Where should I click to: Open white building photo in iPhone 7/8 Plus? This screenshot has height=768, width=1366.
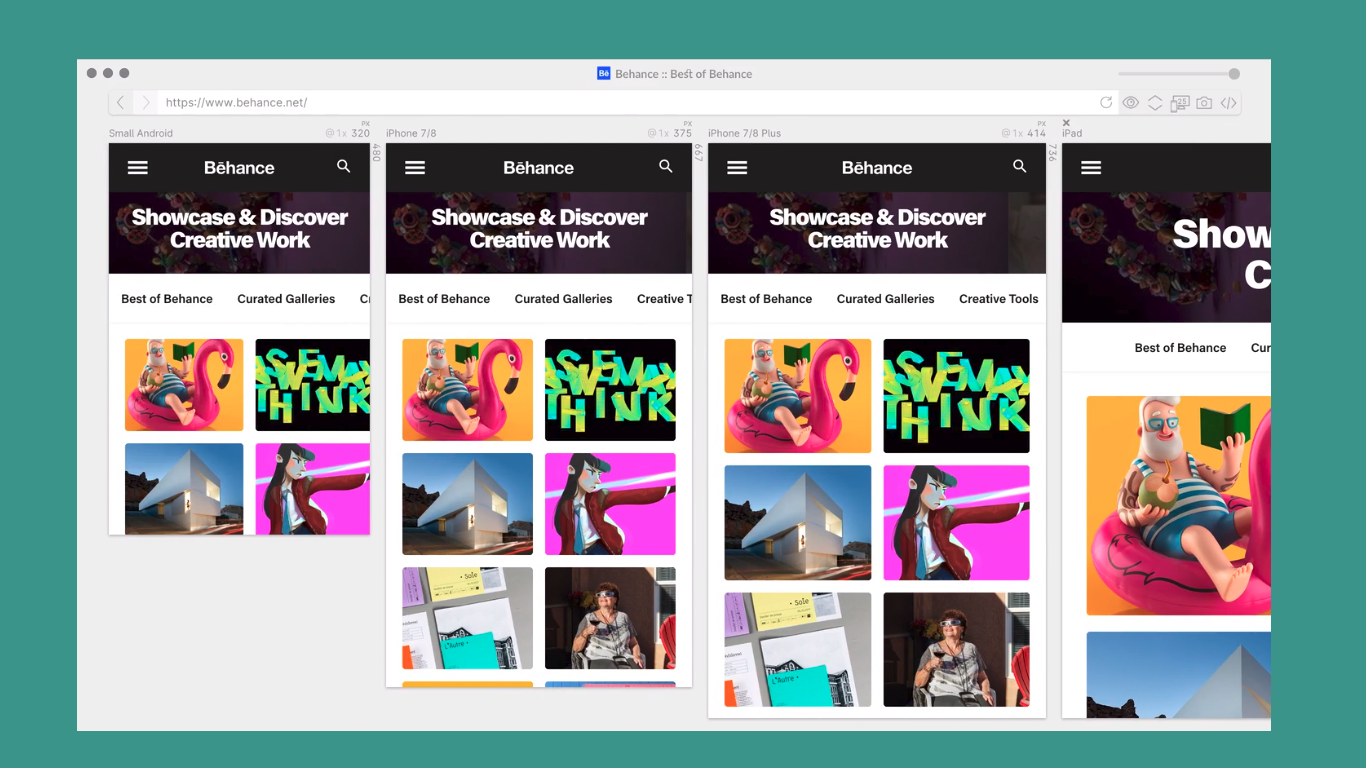(798, 522)
